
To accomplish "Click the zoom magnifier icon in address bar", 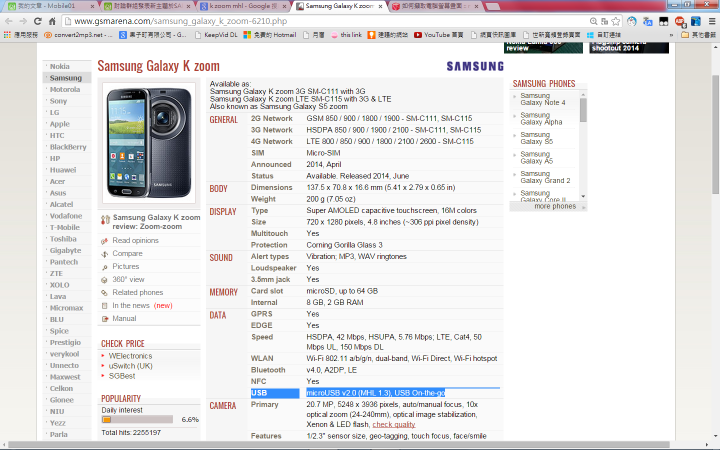I will (594, 21).
